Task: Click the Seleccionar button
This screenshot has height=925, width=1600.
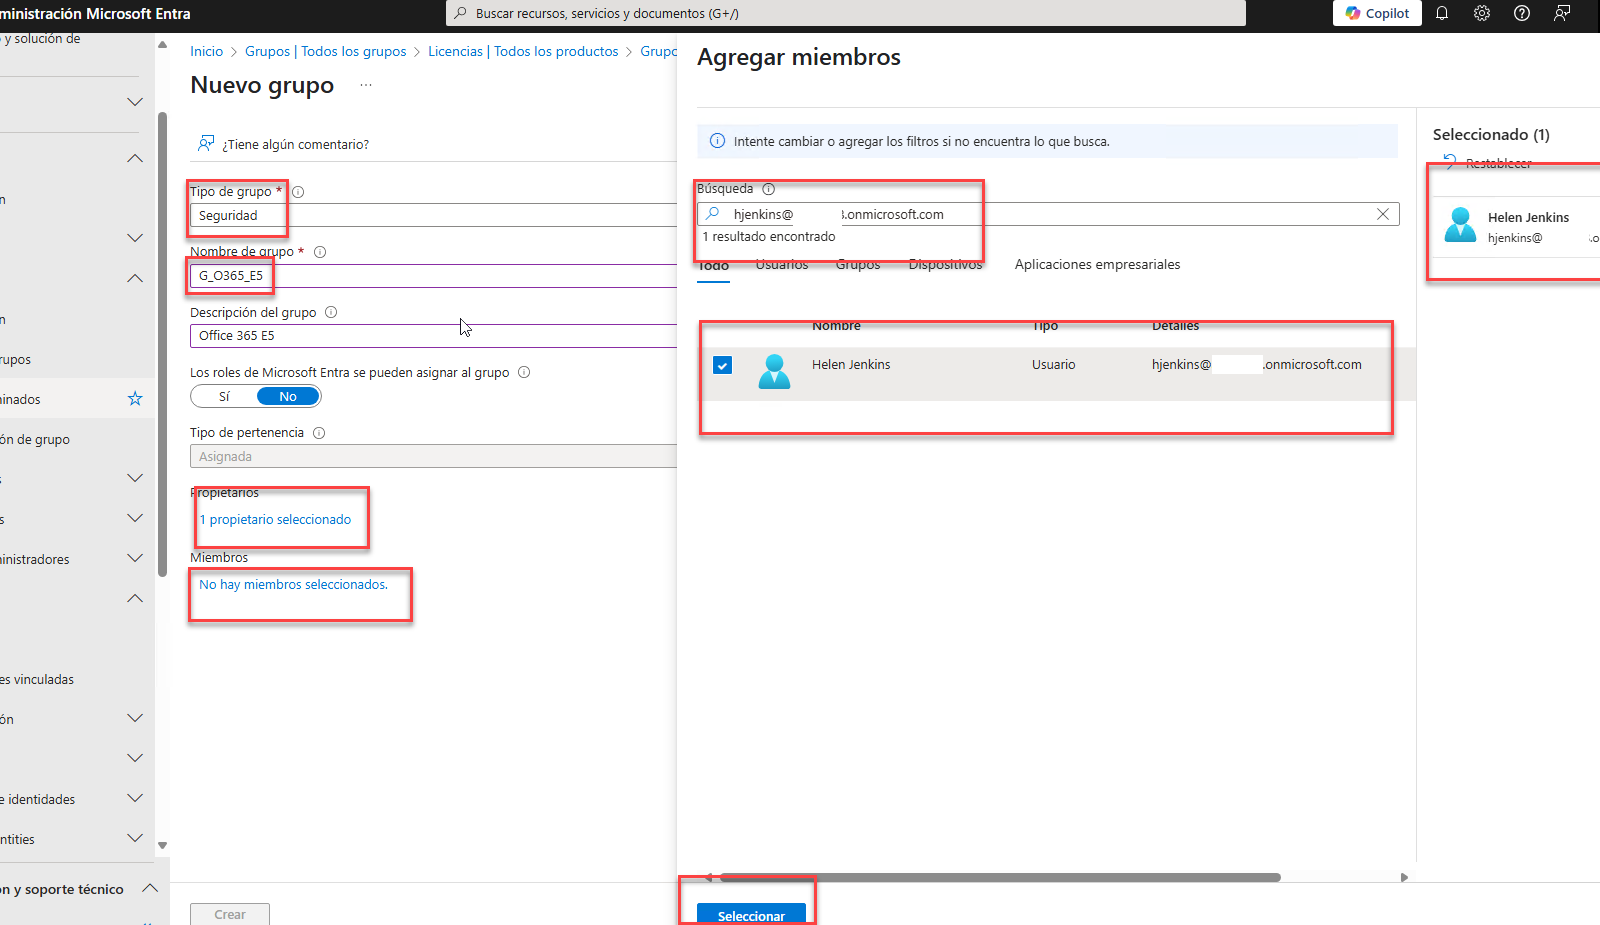Action: tap(751, 914)
